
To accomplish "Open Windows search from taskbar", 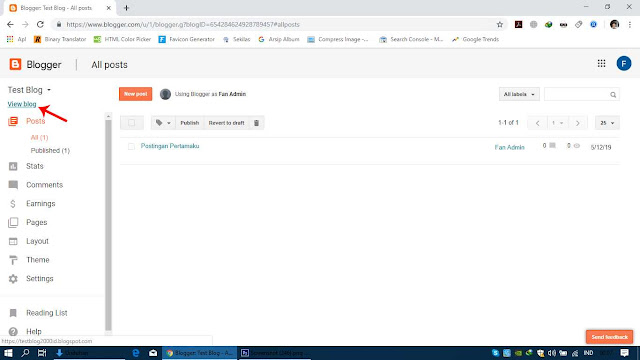I will tap(25, 353).
